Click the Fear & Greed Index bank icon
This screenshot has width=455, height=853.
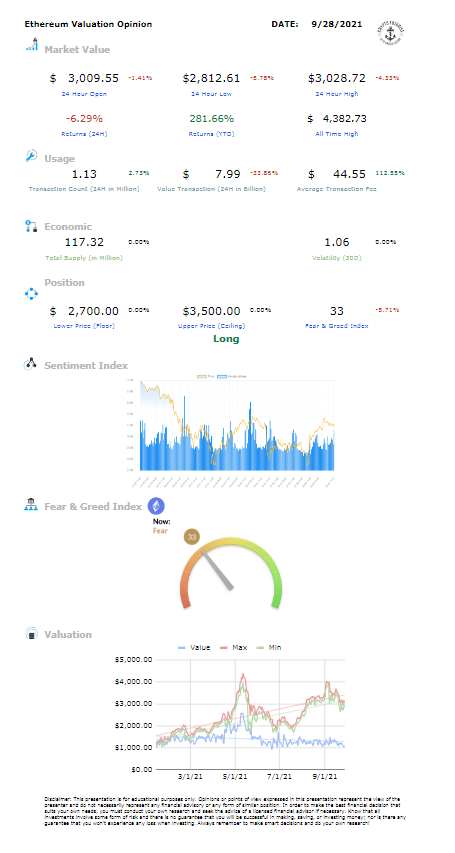pos(30,505)
